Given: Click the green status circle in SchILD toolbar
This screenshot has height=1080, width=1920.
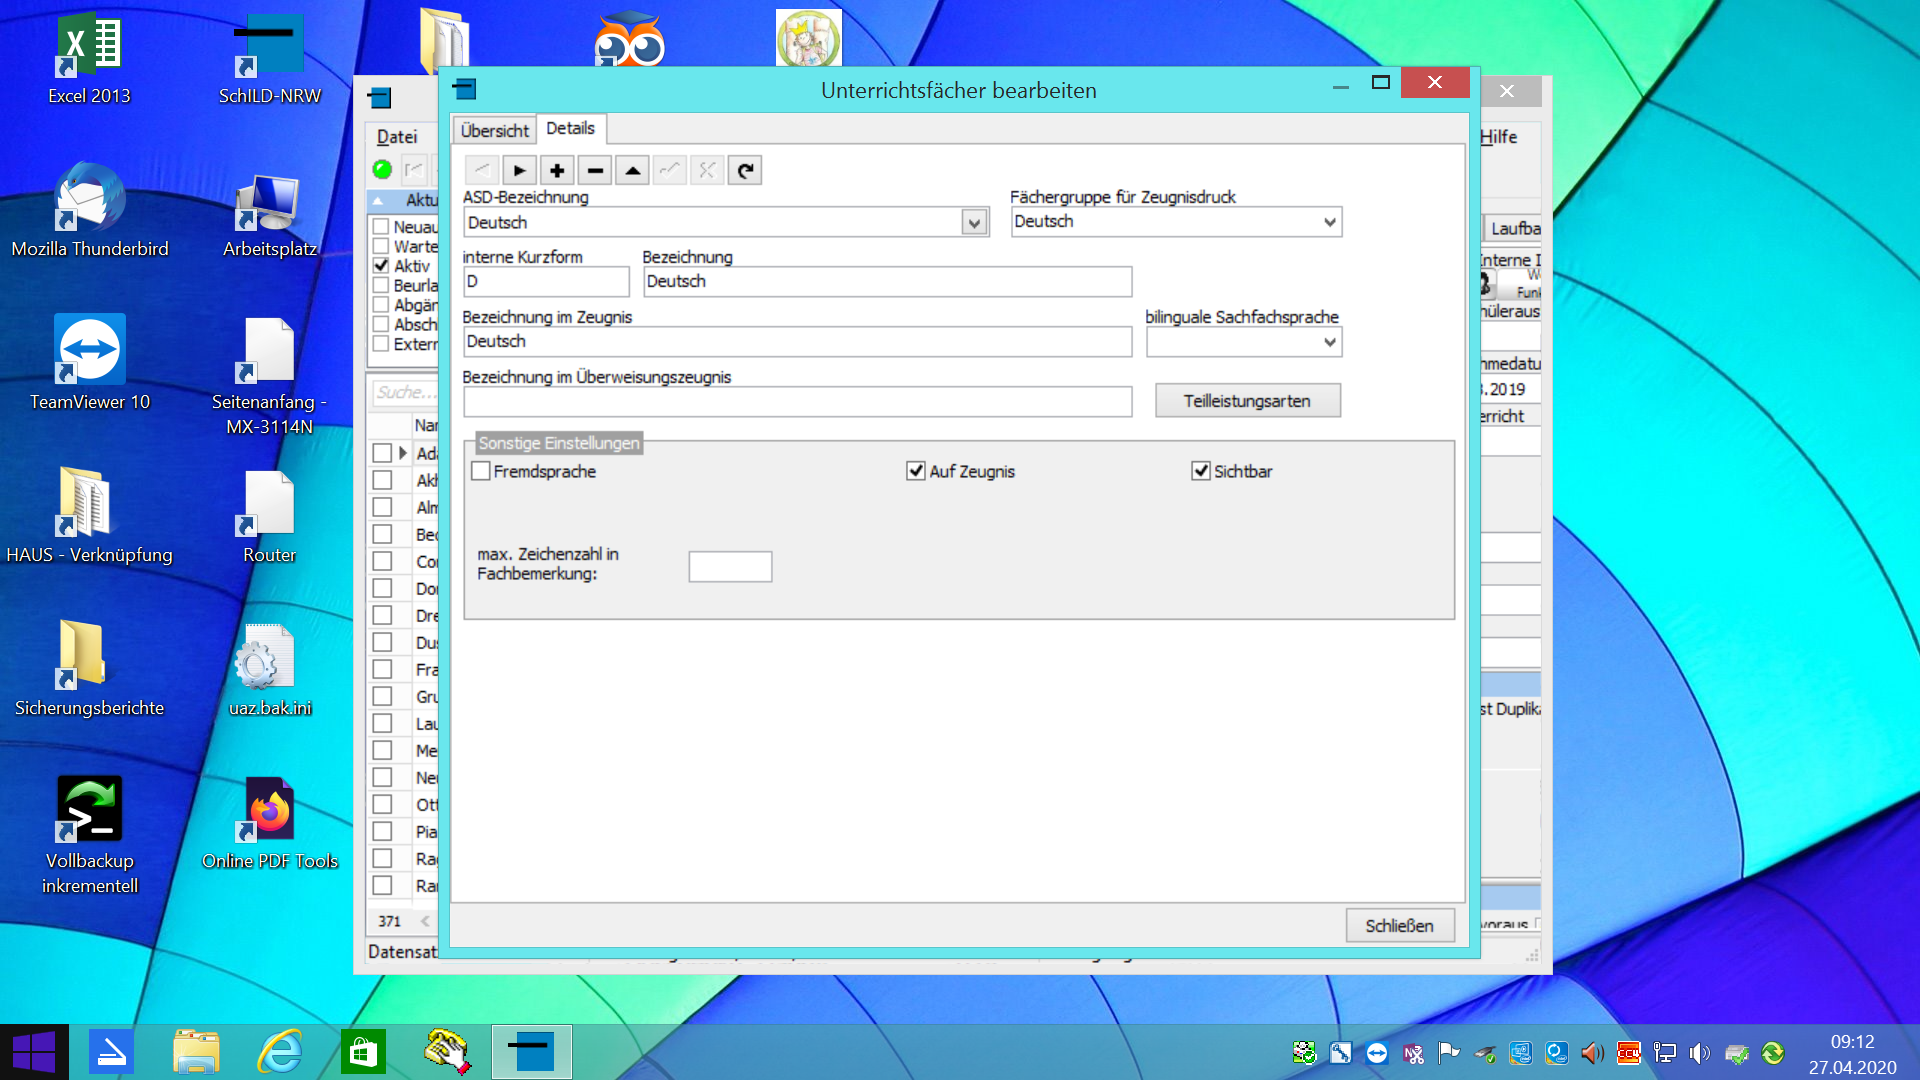Looking at the screenshot, I should coord(382,169).
